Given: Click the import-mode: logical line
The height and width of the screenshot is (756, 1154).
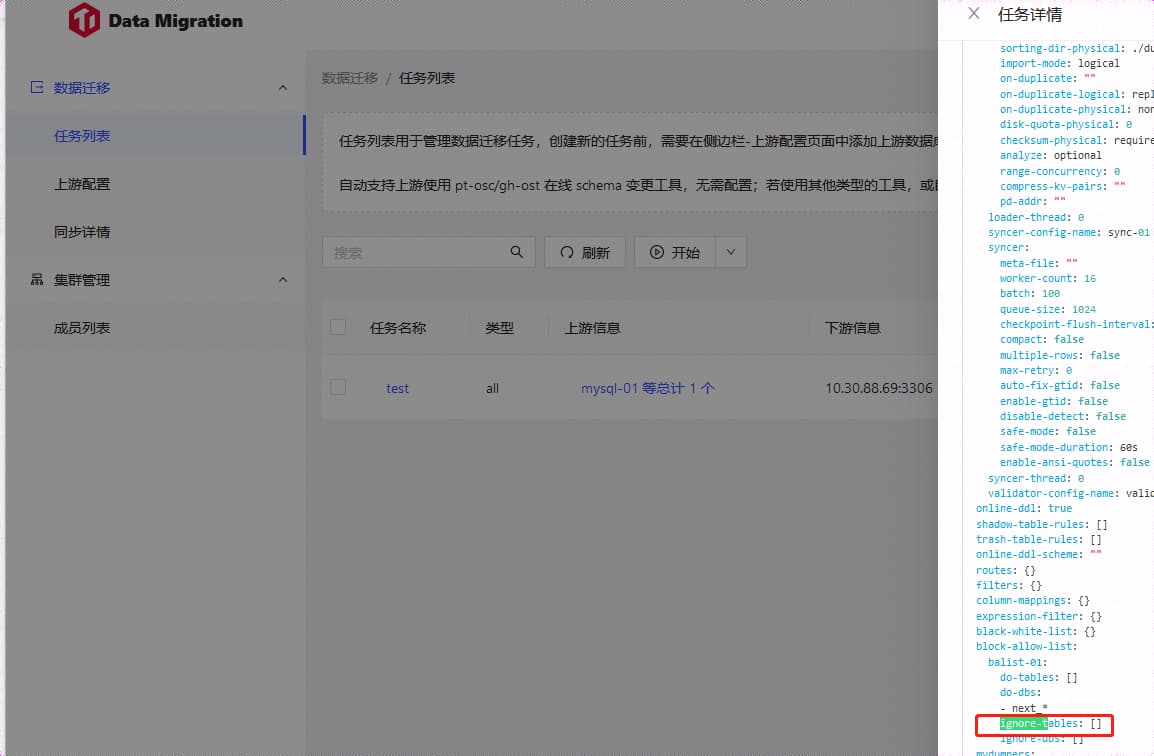Looking at the screenshot, I should 1060,63.
